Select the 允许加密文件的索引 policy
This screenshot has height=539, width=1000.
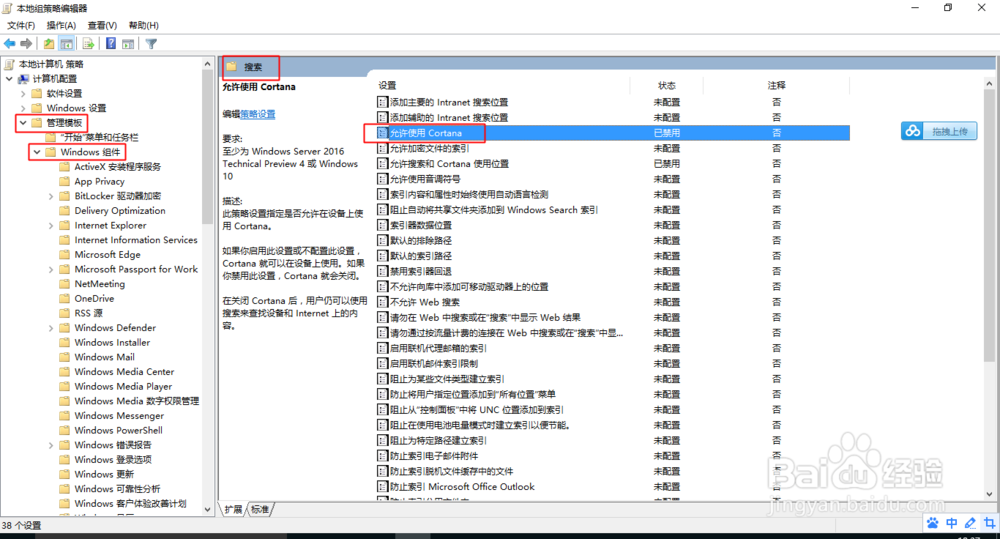(x=429, y=148)
